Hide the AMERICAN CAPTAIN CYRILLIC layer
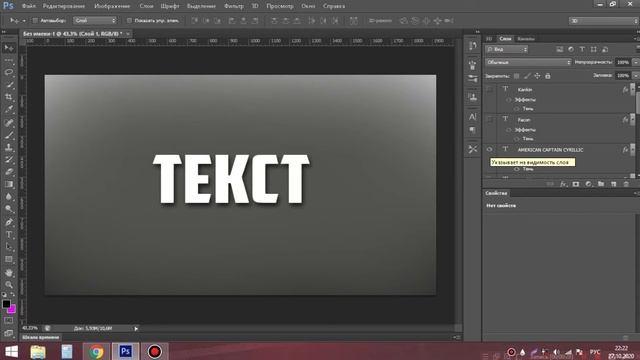 tap(490, 150)
